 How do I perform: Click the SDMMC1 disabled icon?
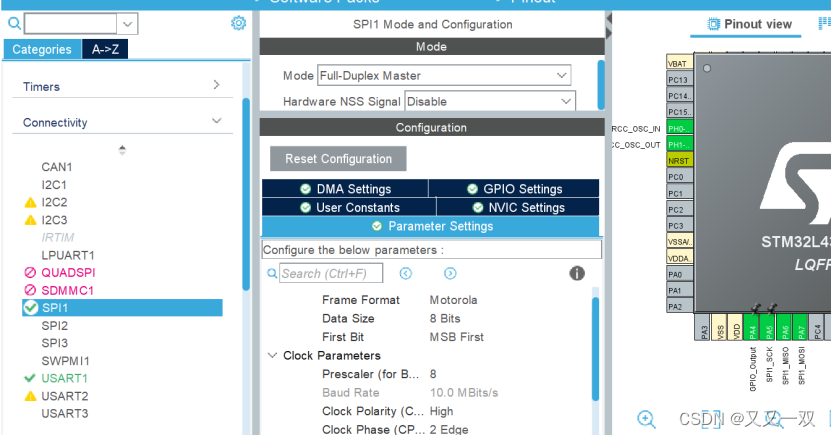click(30, 290)
